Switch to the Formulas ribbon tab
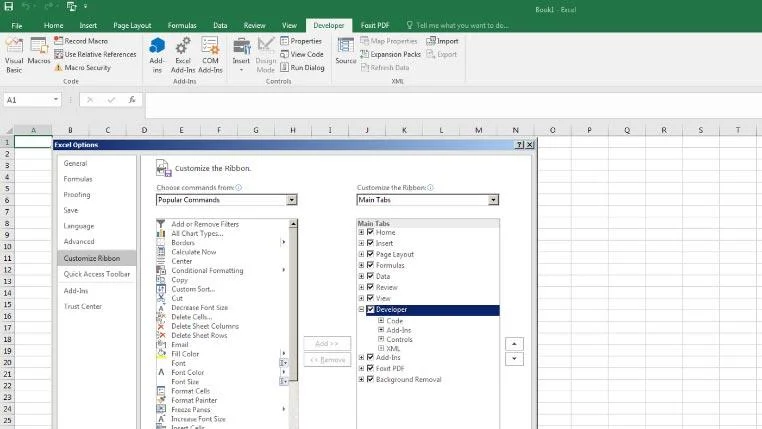762x429 pixels. click(x=182, y=25)
